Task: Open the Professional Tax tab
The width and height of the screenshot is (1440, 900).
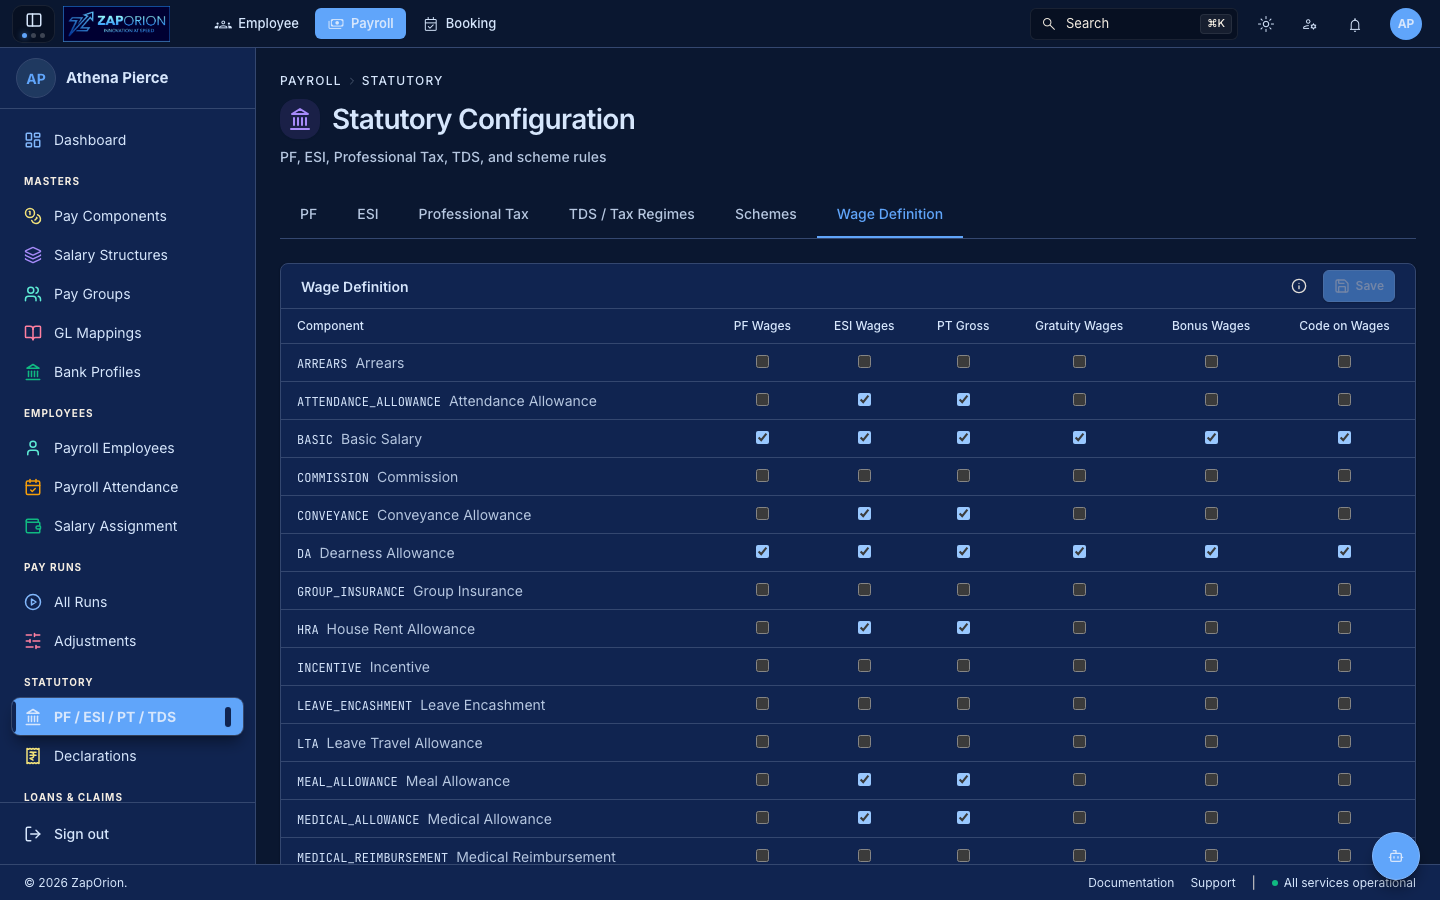Action: coord(474,214)
